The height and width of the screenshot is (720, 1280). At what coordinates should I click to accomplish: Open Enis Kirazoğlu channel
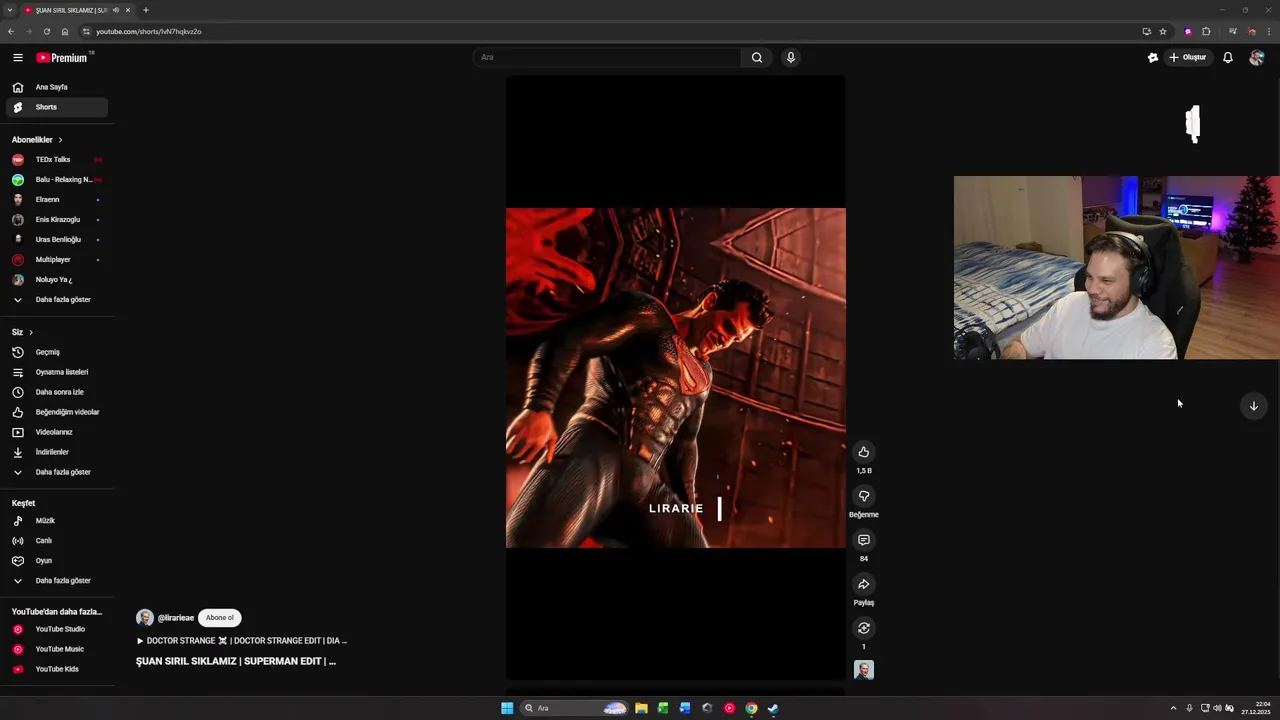point(57,220)
